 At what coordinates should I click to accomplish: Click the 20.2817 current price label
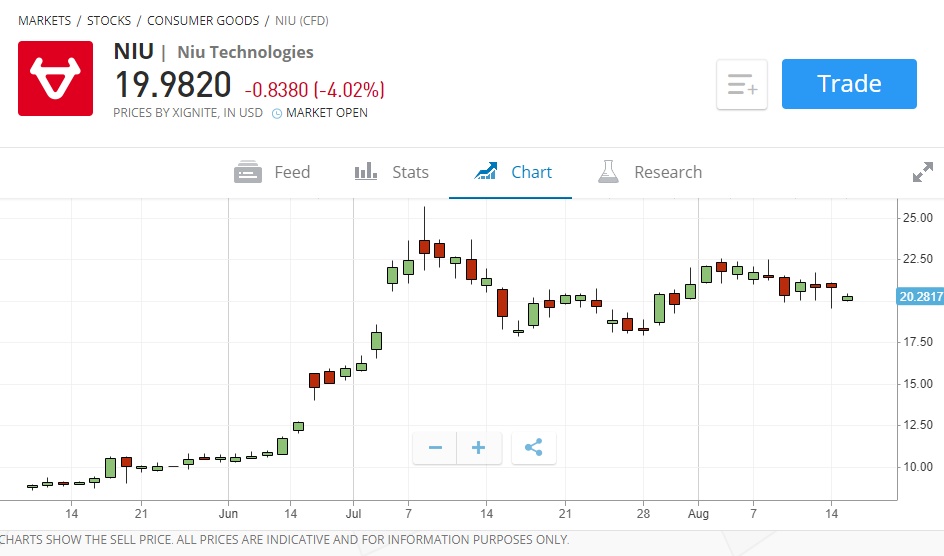point(920,296)
